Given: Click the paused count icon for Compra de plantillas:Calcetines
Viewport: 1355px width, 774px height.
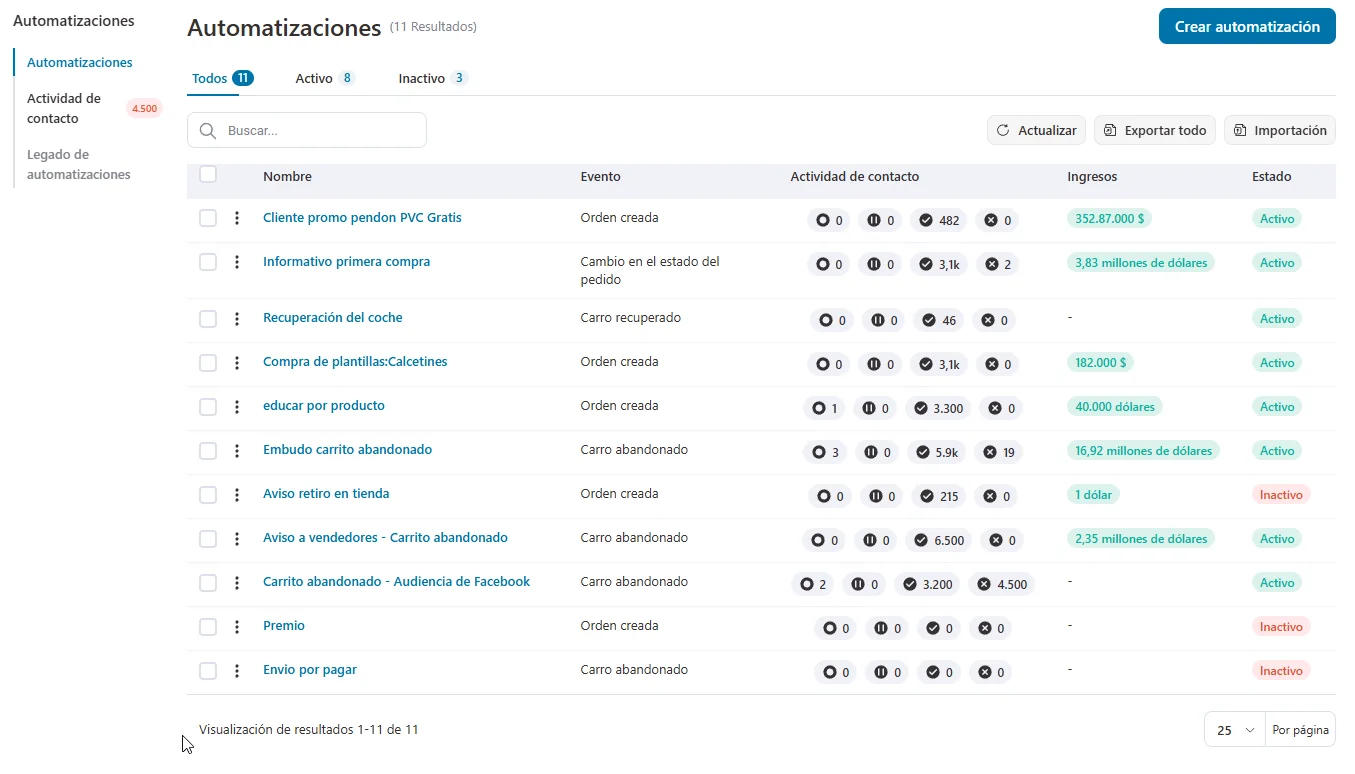Looking at the screenshot, I should tap(873, 364).
